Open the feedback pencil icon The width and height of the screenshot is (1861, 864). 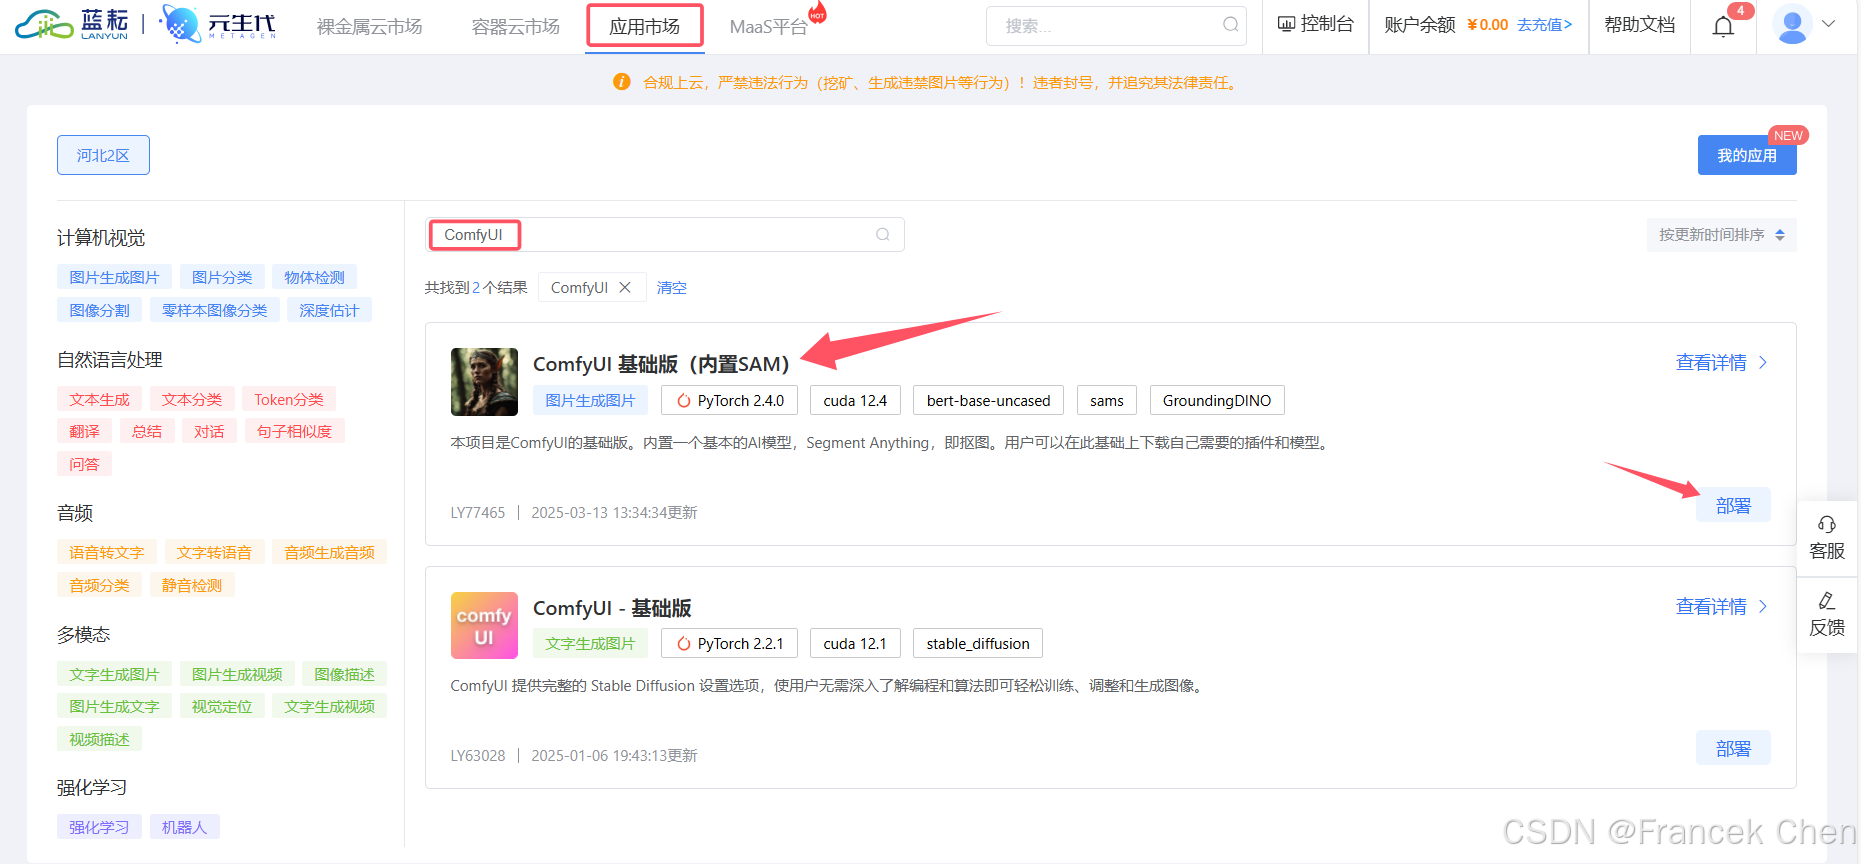1827,601
